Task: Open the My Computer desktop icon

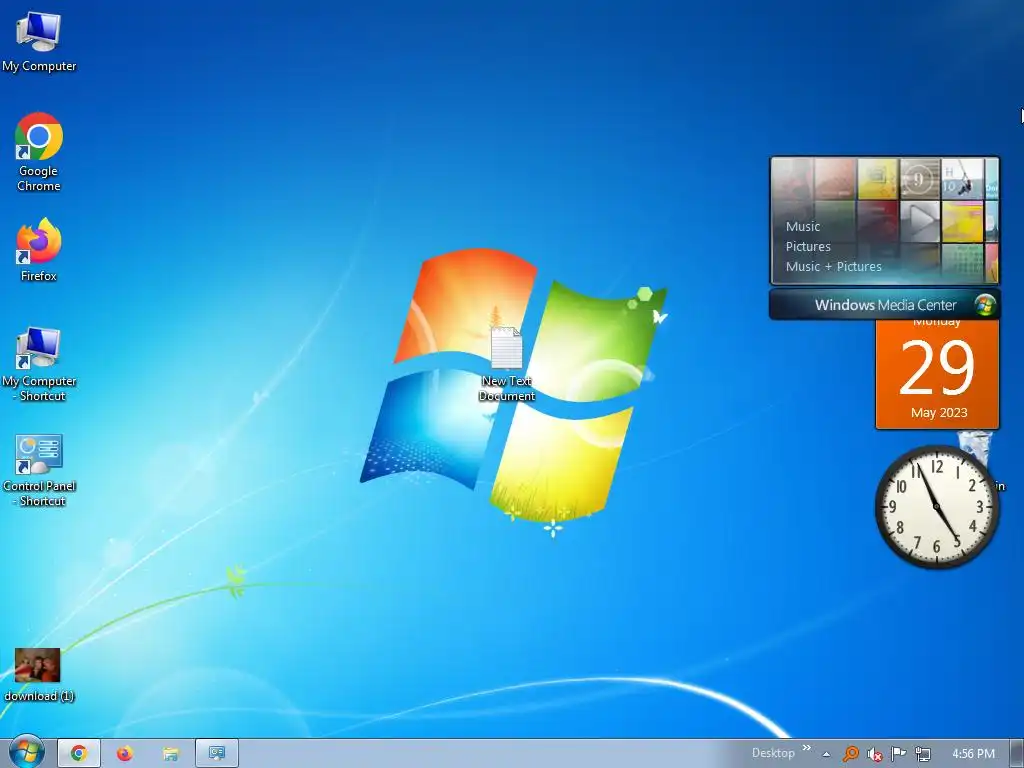Action: [x=39, y=41]
